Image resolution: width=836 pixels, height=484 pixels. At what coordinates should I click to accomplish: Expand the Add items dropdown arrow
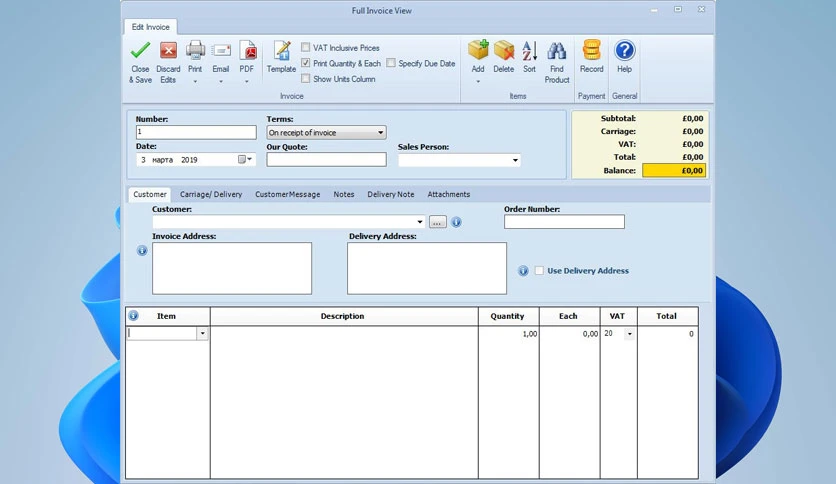(478, 82)
